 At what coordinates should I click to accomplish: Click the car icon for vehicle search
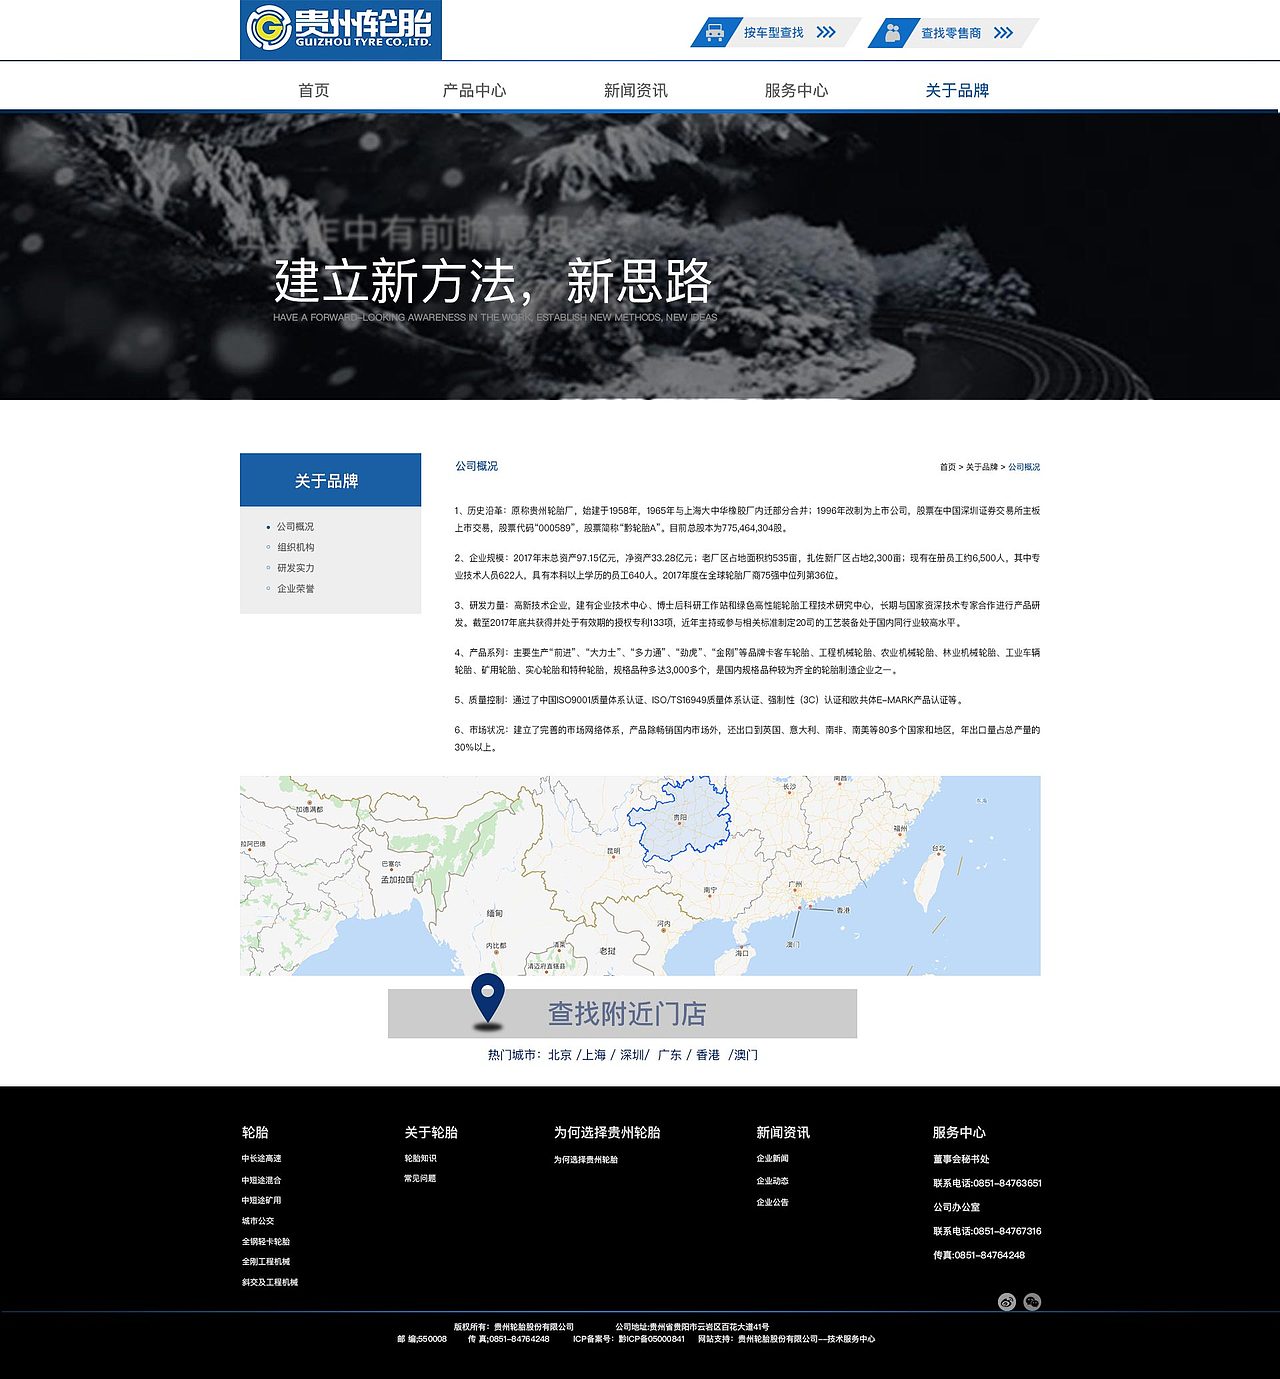pyautogui.click(x=715, y=32)
